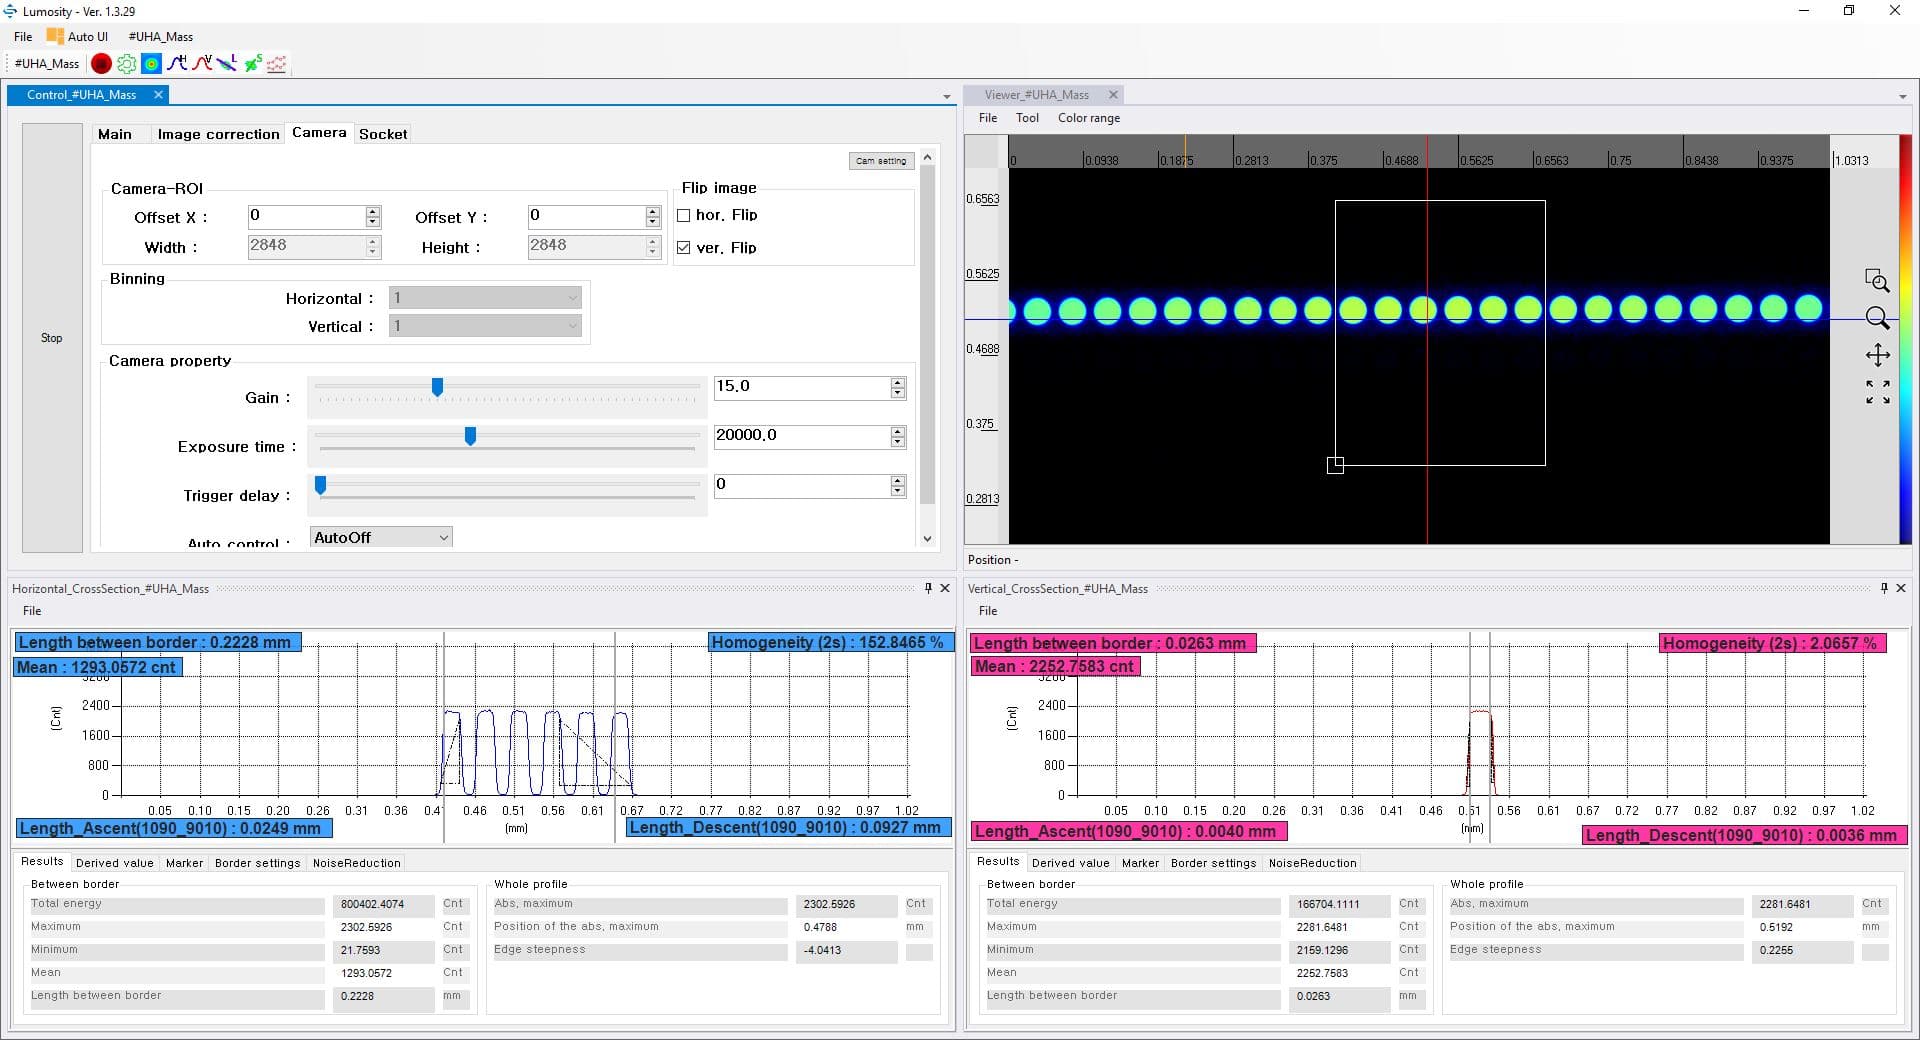Click the Gain slider handle
Image resolution: width=1920 pixels, height=1040 pixels.
[437, 387]
